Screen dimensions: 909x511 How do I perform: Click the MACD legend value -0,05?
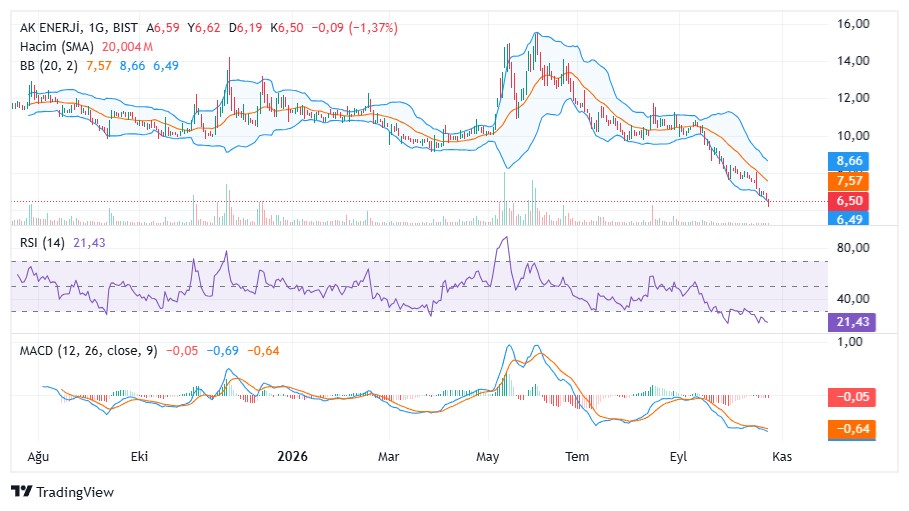(182, 350)
